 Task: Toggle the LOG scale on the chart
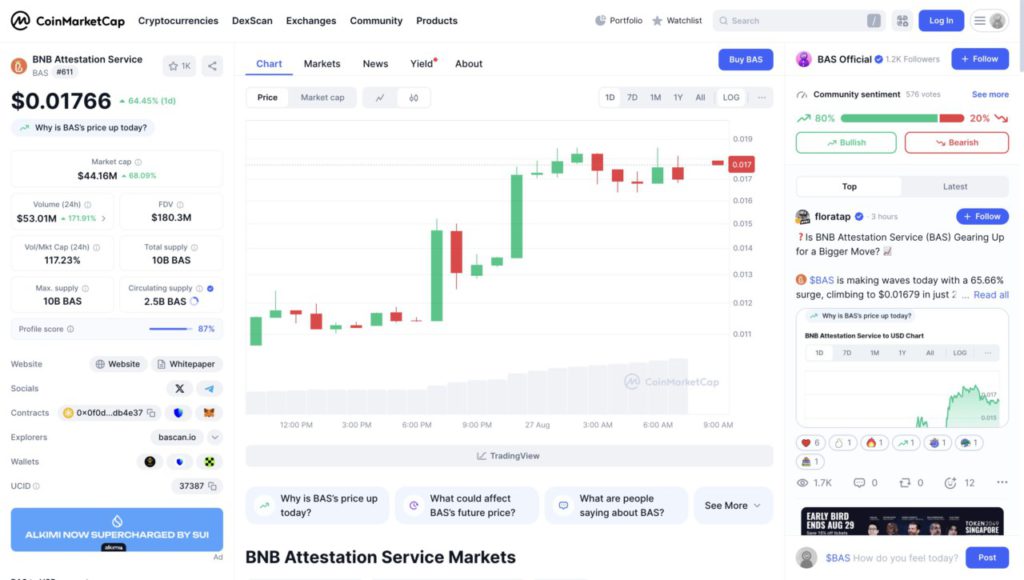point(731,97)
